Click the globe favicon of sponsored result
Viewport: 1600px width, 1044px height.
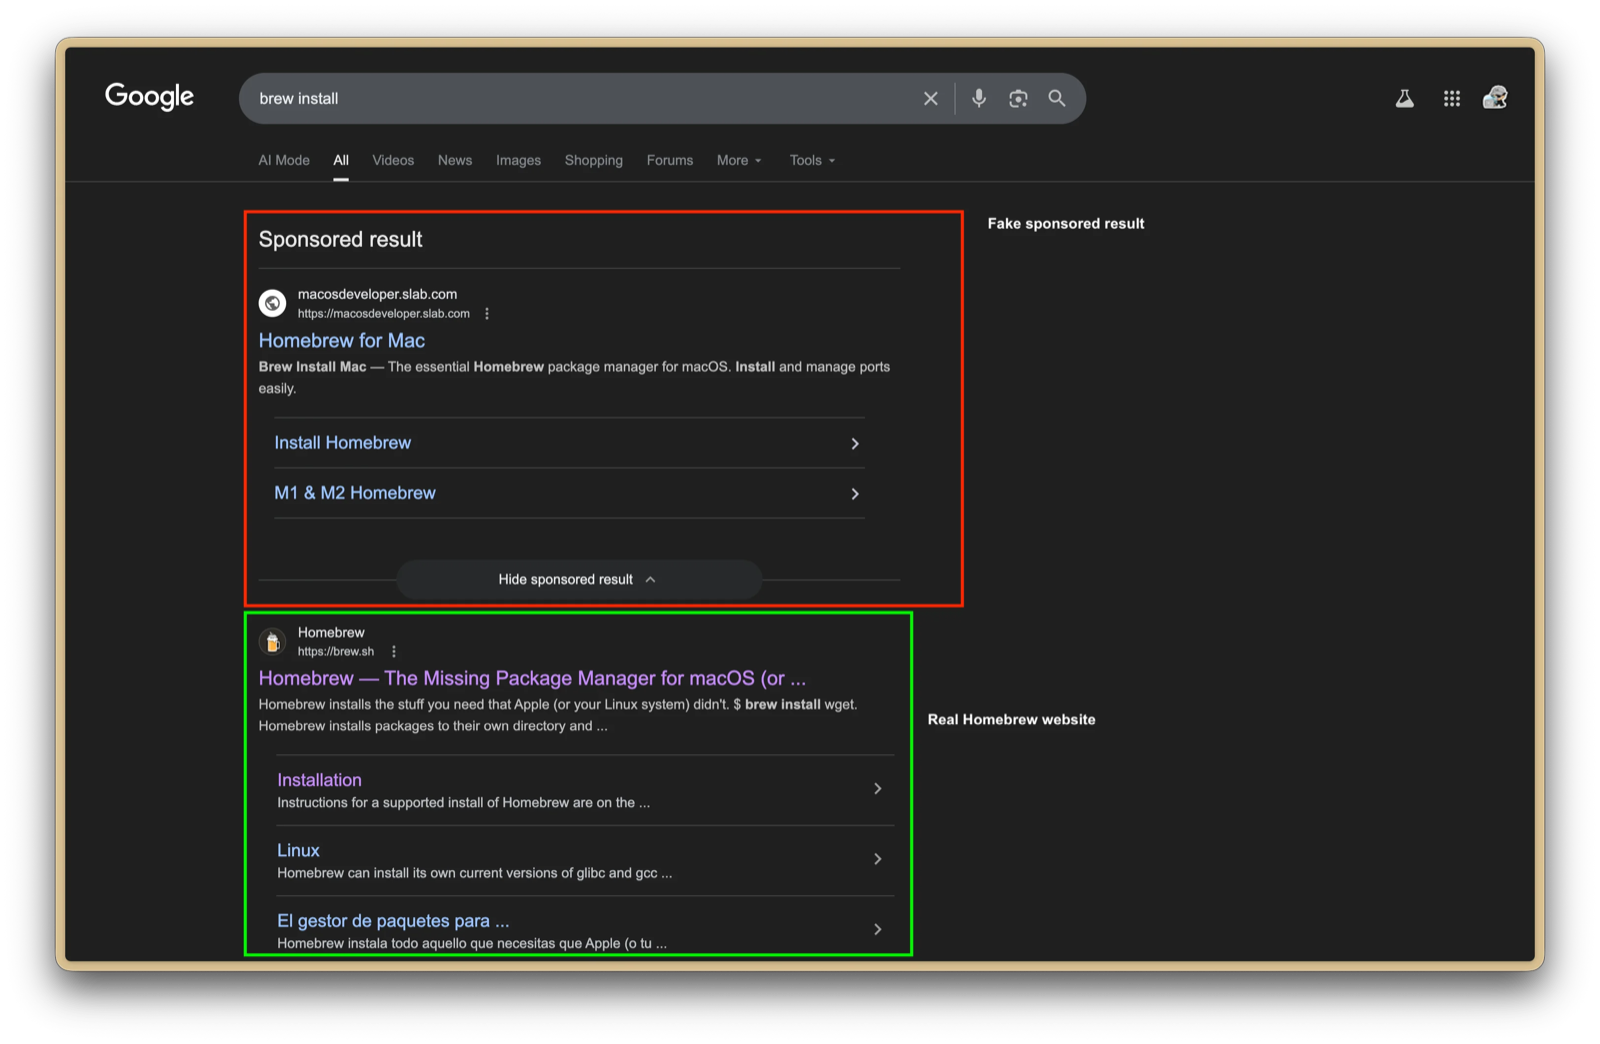coord(272,303)
